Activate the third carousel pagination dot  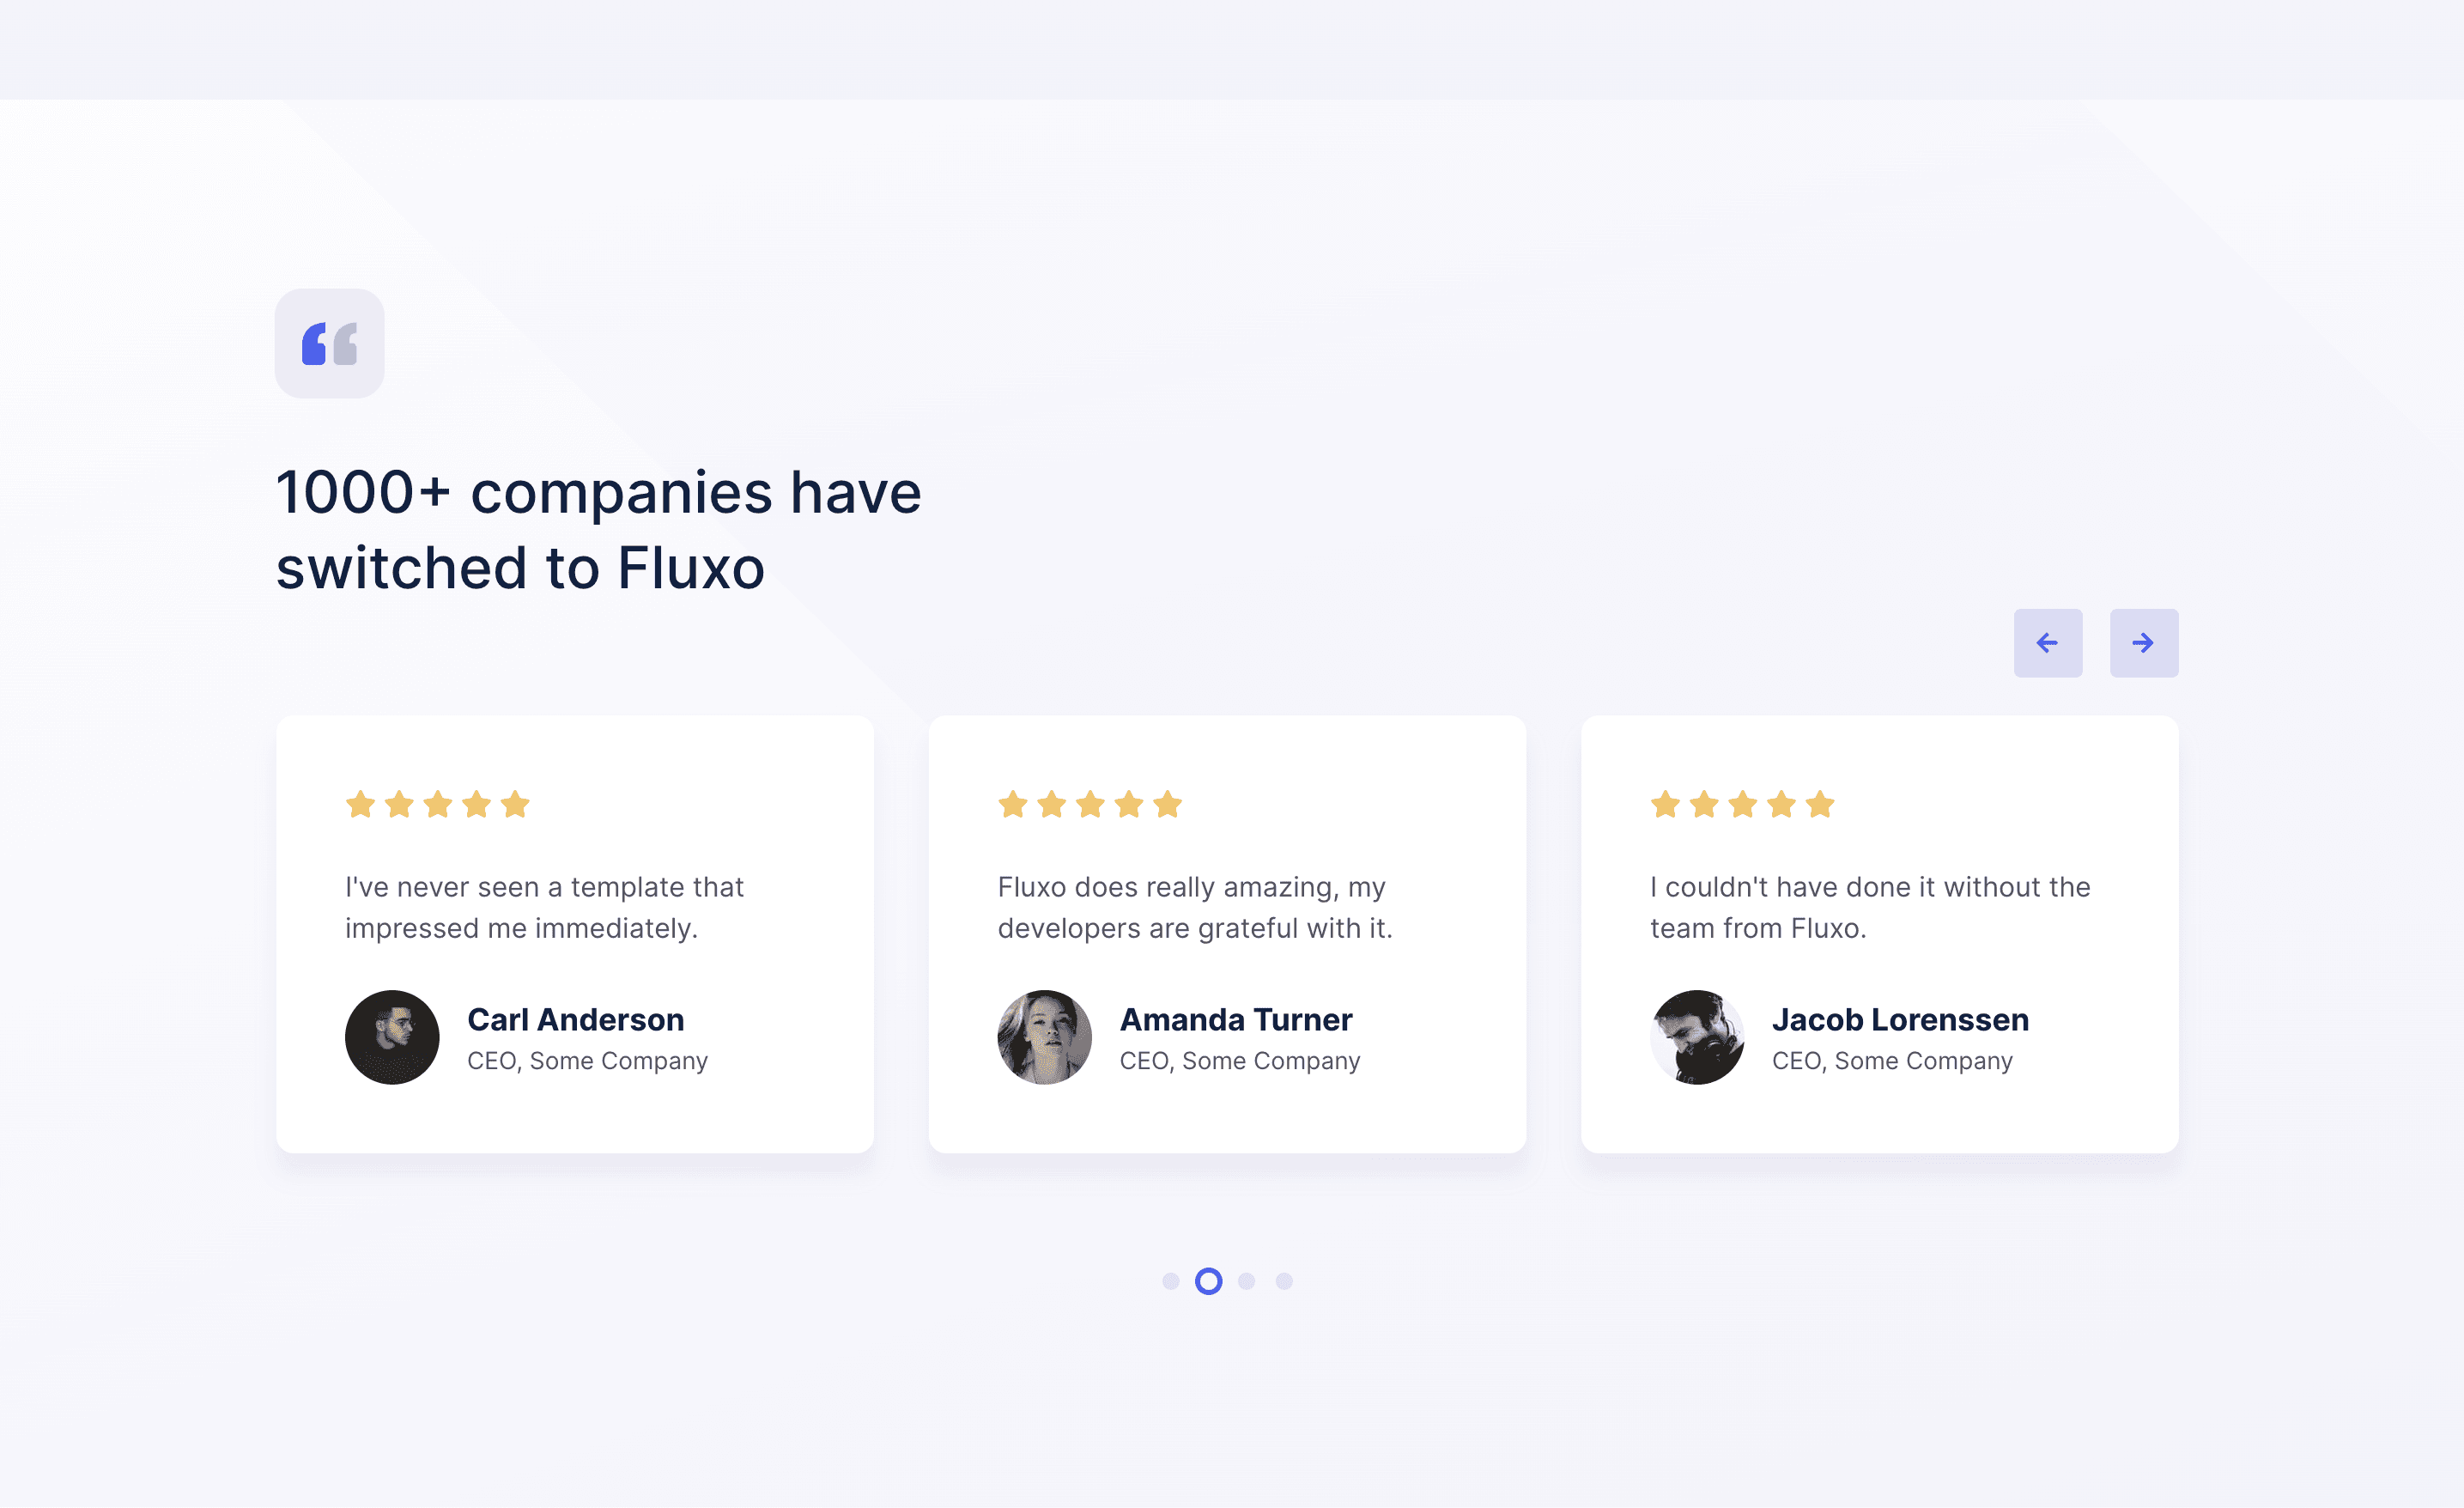[x=1246, y=1281]
